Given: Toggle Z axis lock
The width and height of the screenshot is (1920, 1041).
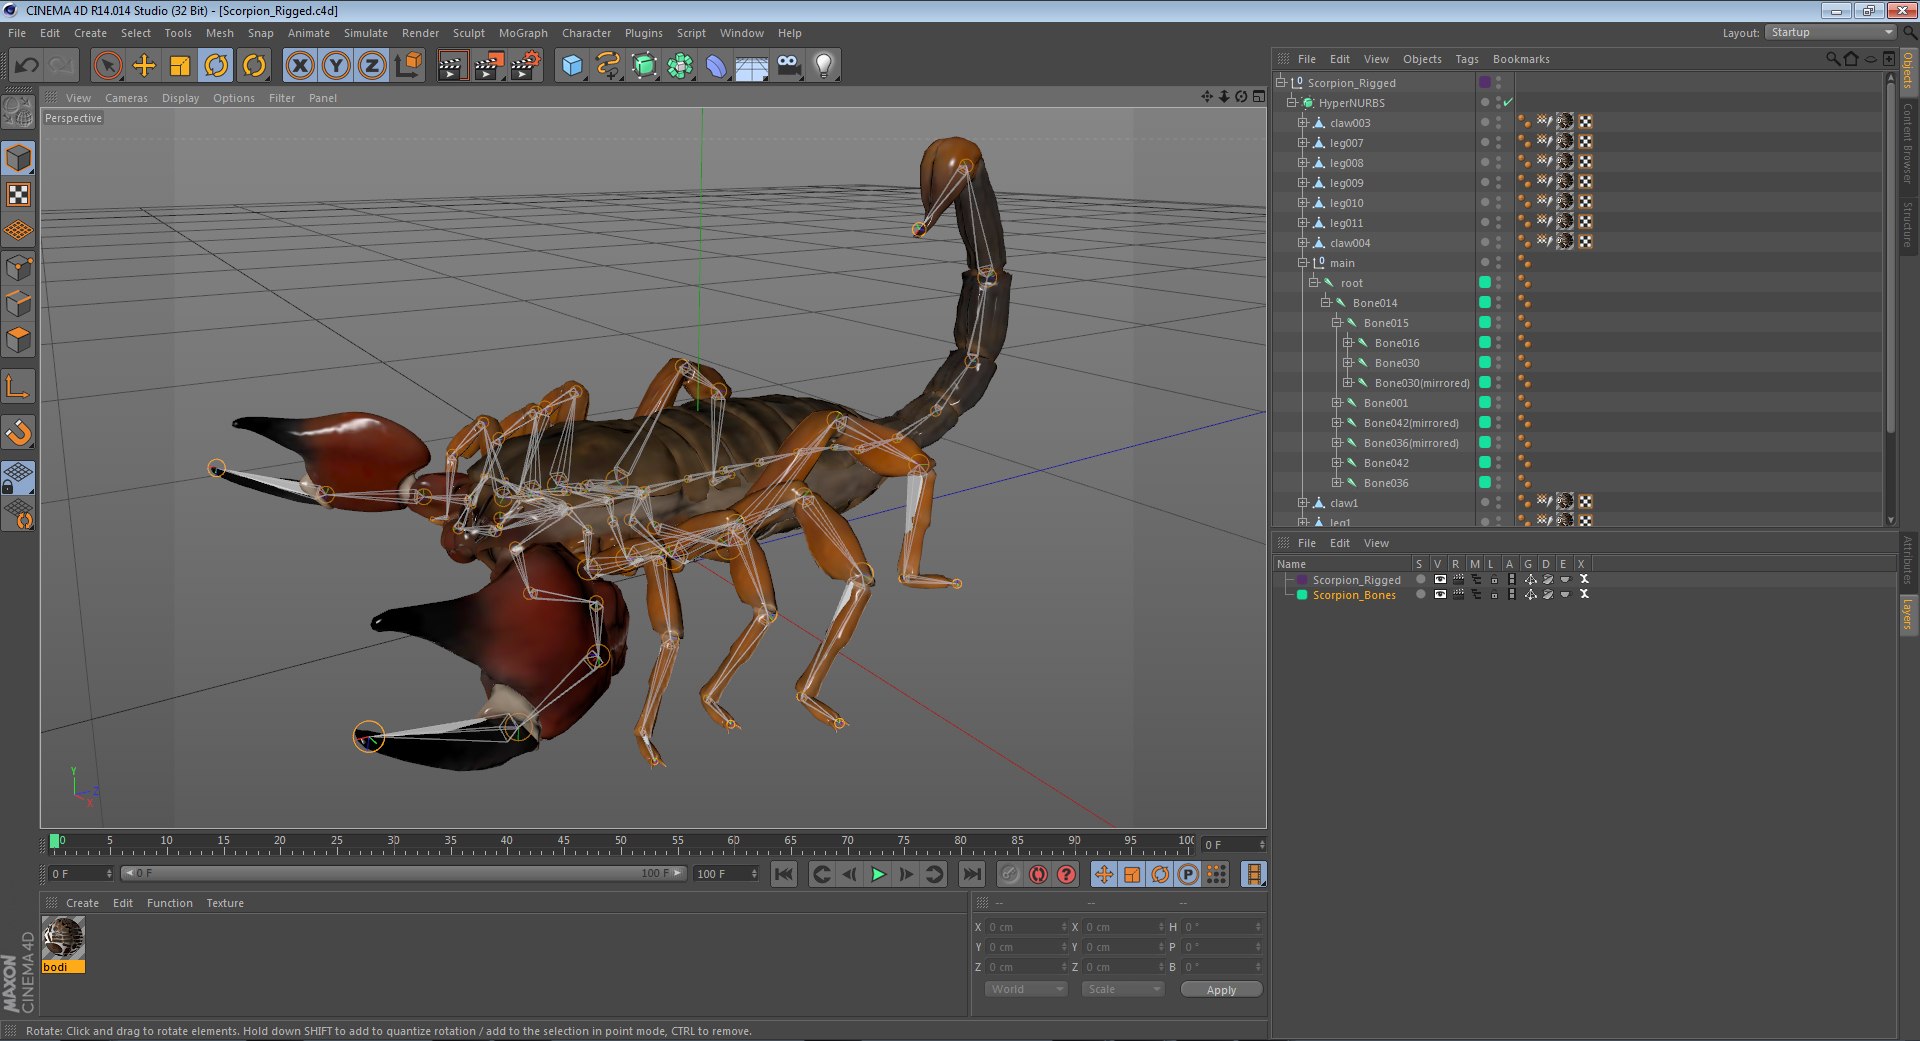Looking at the screenshot, I should pyautogui.click(x=372, y=66).
